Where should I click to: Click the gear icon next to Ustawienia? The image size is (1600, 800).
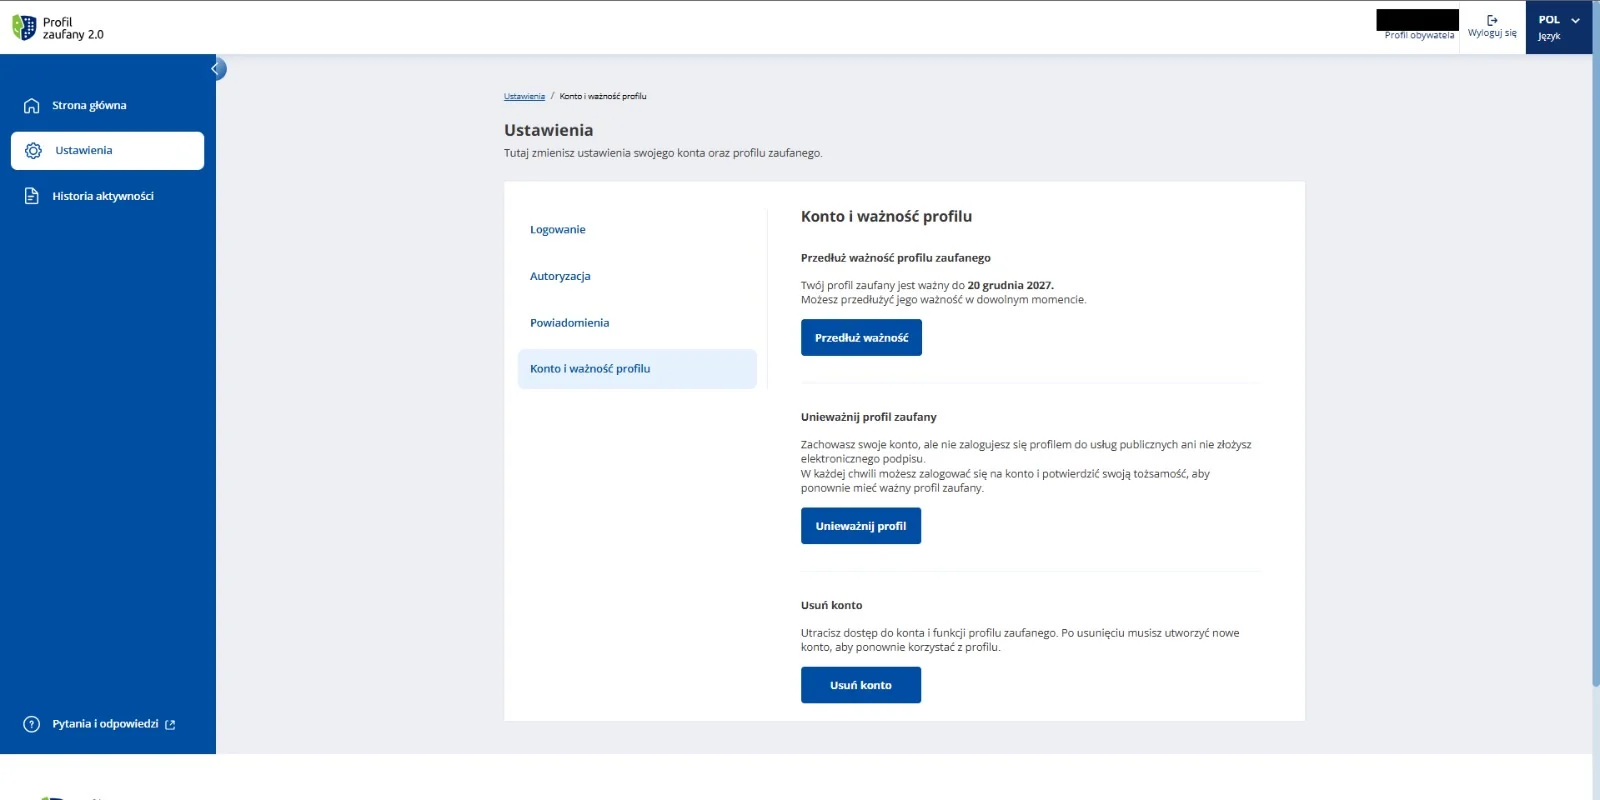(33, 151)
